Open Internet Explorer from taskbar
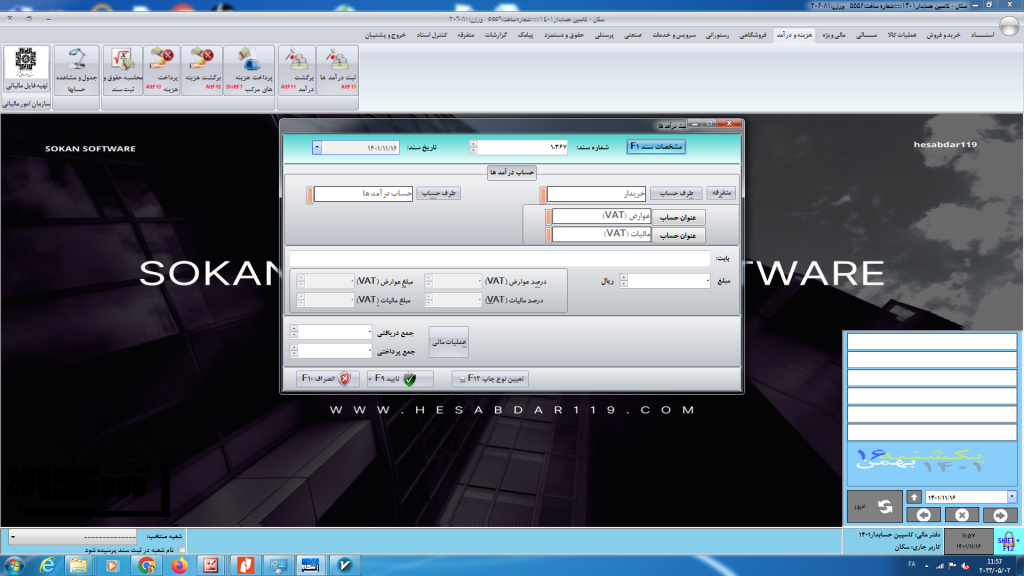This screenshot has width=1024, height=576. [x=47, y=566]
